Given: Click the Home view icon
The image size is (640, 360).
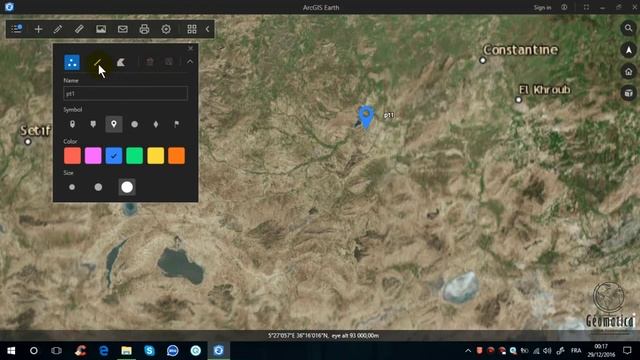Looking at the screenshot, I should (x=629, y=72).
